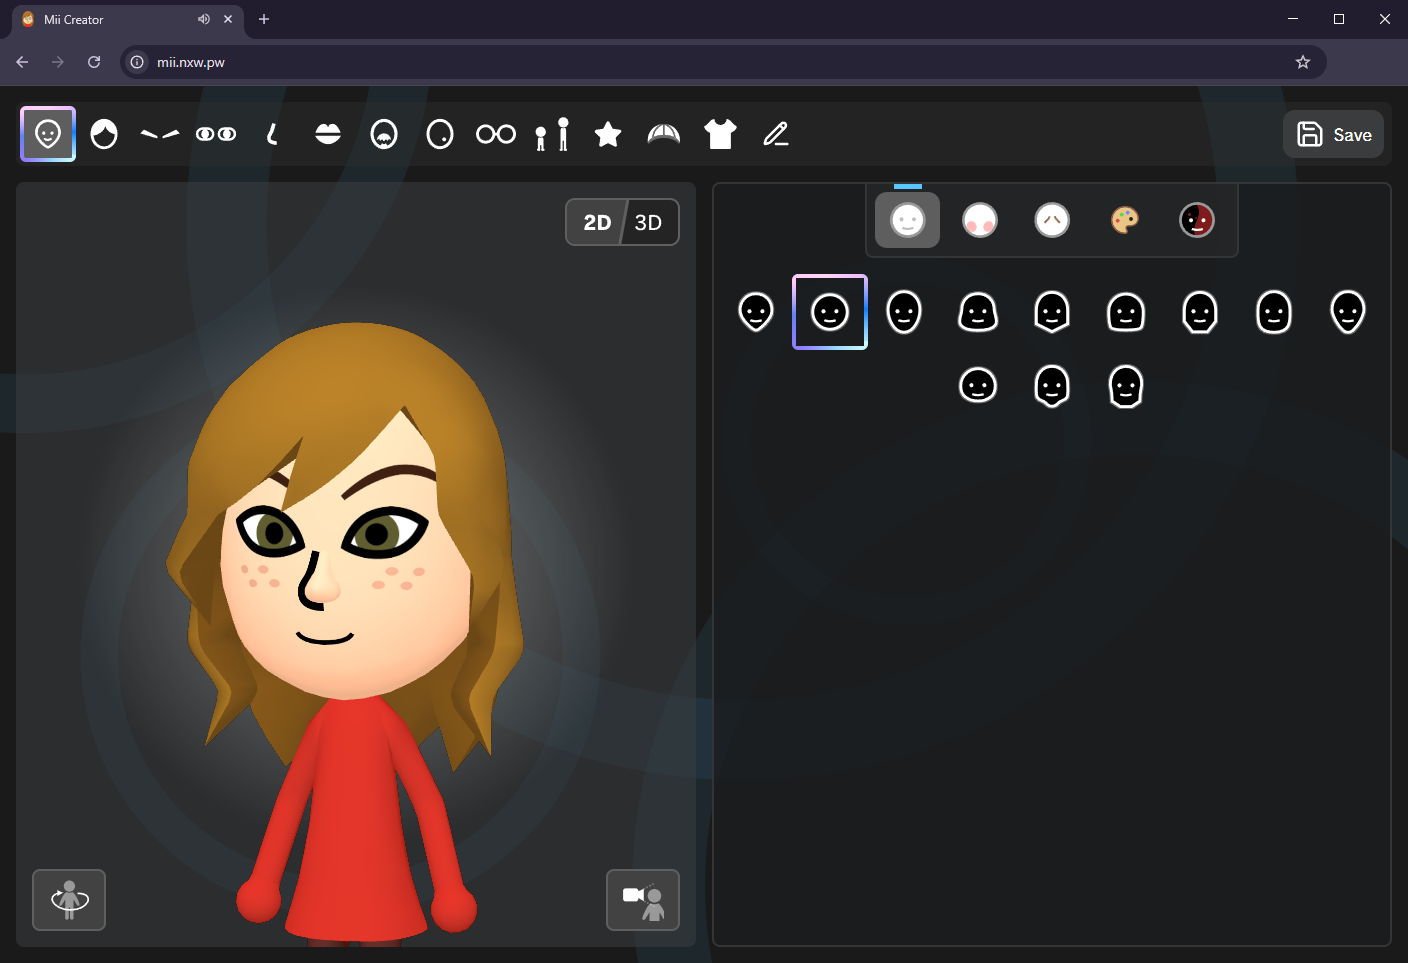Switch preview to 3D mode
The height and width of the screenshot is (963, 1408).
coord(649,222)
